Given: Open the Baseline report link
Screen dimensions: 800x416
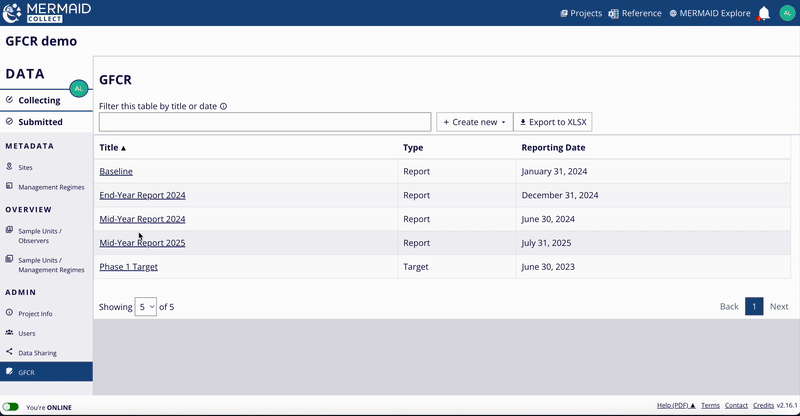Looking at the screenshot, I should click(116, 172).
